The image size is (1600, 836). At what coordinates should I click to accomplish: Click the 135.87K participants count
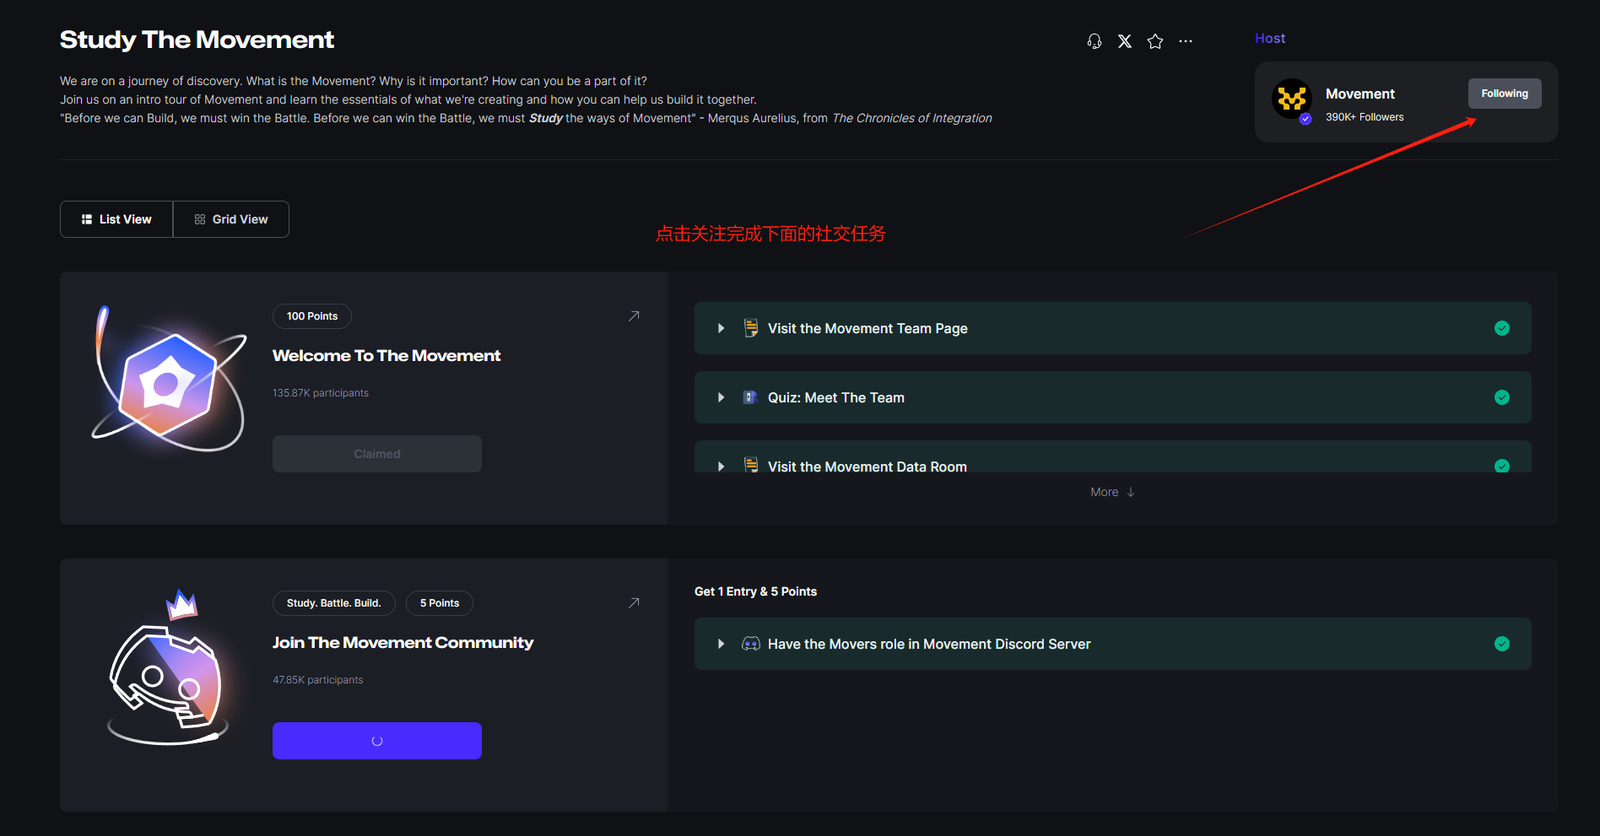click(321, 393)
